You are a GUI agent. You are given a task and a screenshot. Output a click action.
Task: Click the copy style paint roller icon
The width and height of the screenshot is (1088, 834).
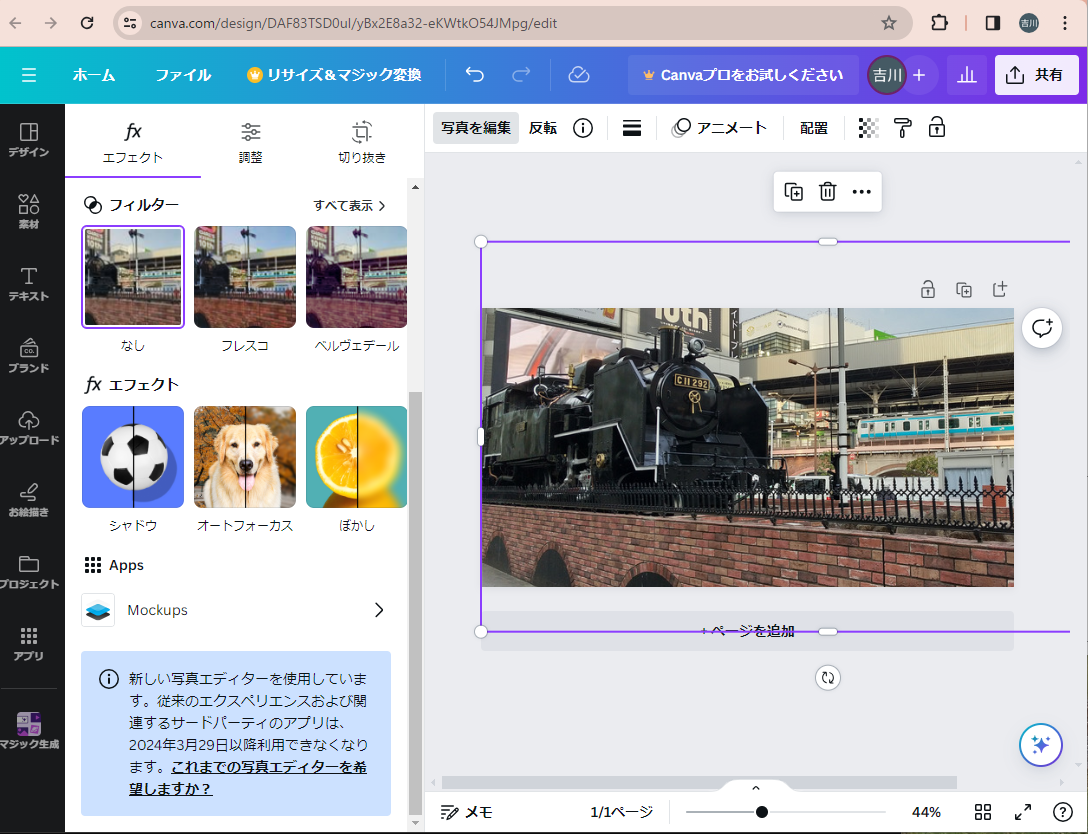point(902,128)
